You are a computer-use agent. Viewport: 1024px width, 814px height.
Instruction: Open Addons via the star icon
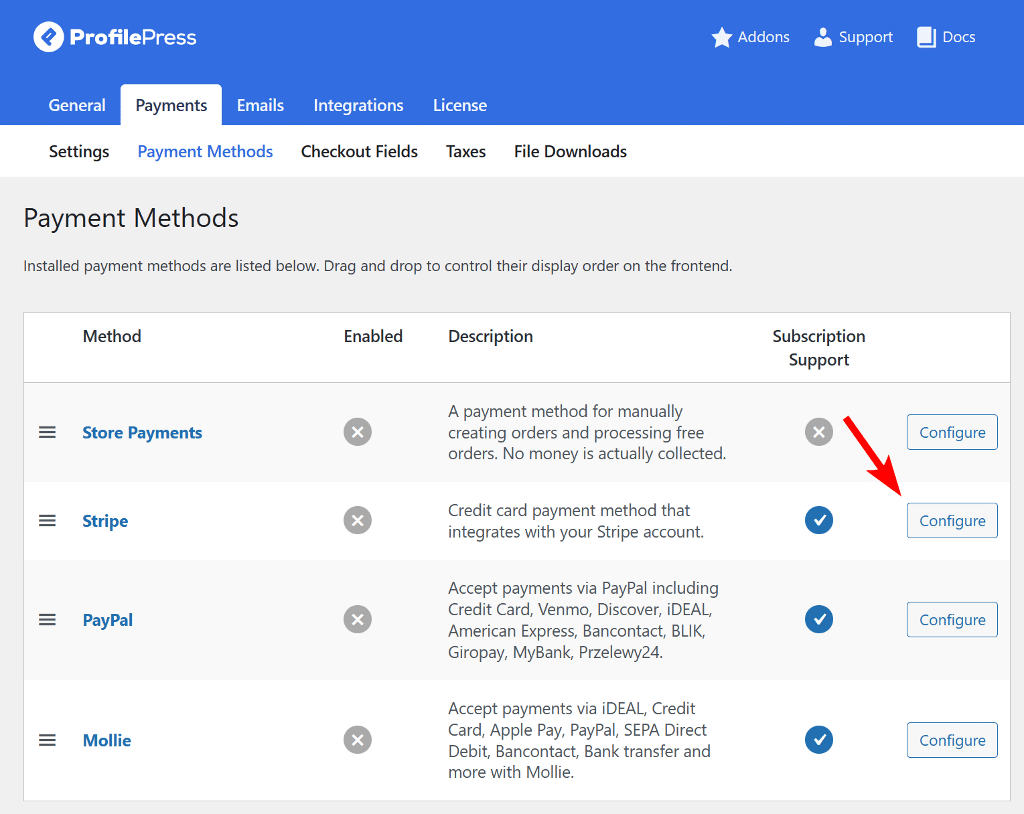coord(722,38)
